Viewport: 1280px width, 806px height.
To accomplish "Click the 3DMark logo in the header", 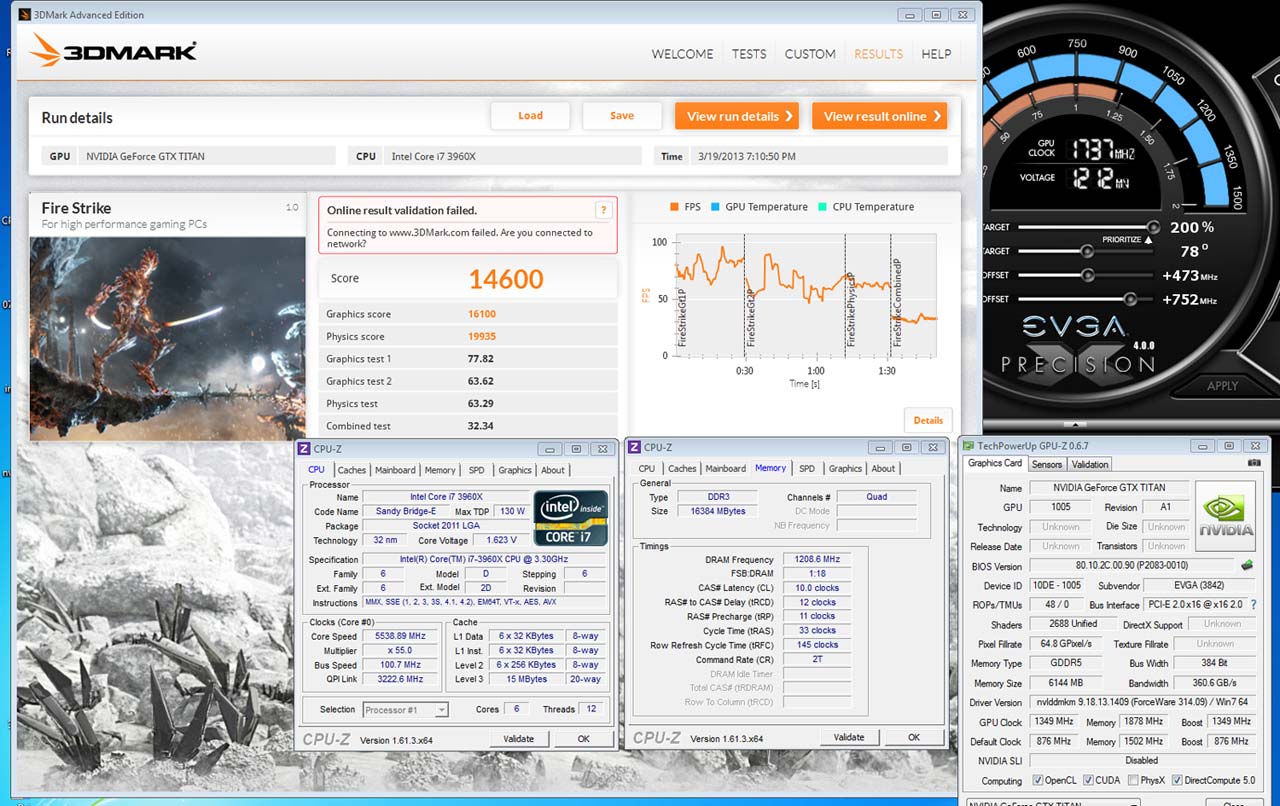I will pos(113,52).
